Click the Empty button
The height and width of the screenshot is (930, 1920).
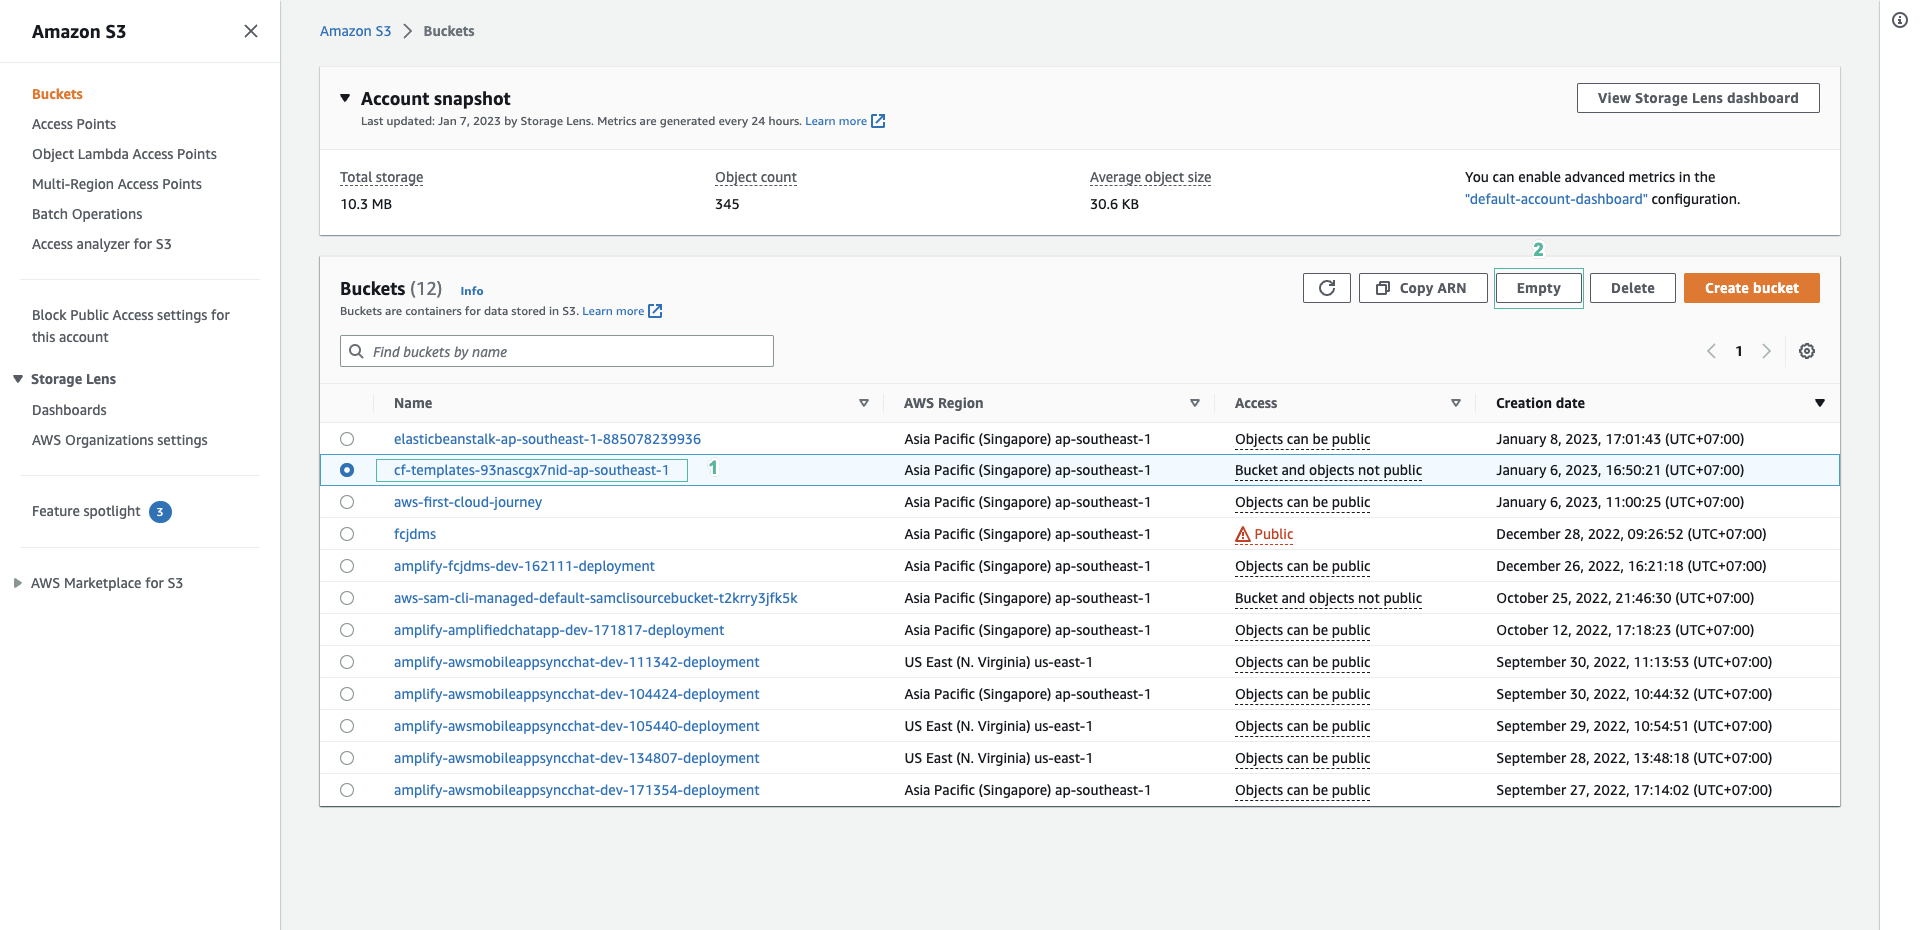click(x=1538, y=288)
